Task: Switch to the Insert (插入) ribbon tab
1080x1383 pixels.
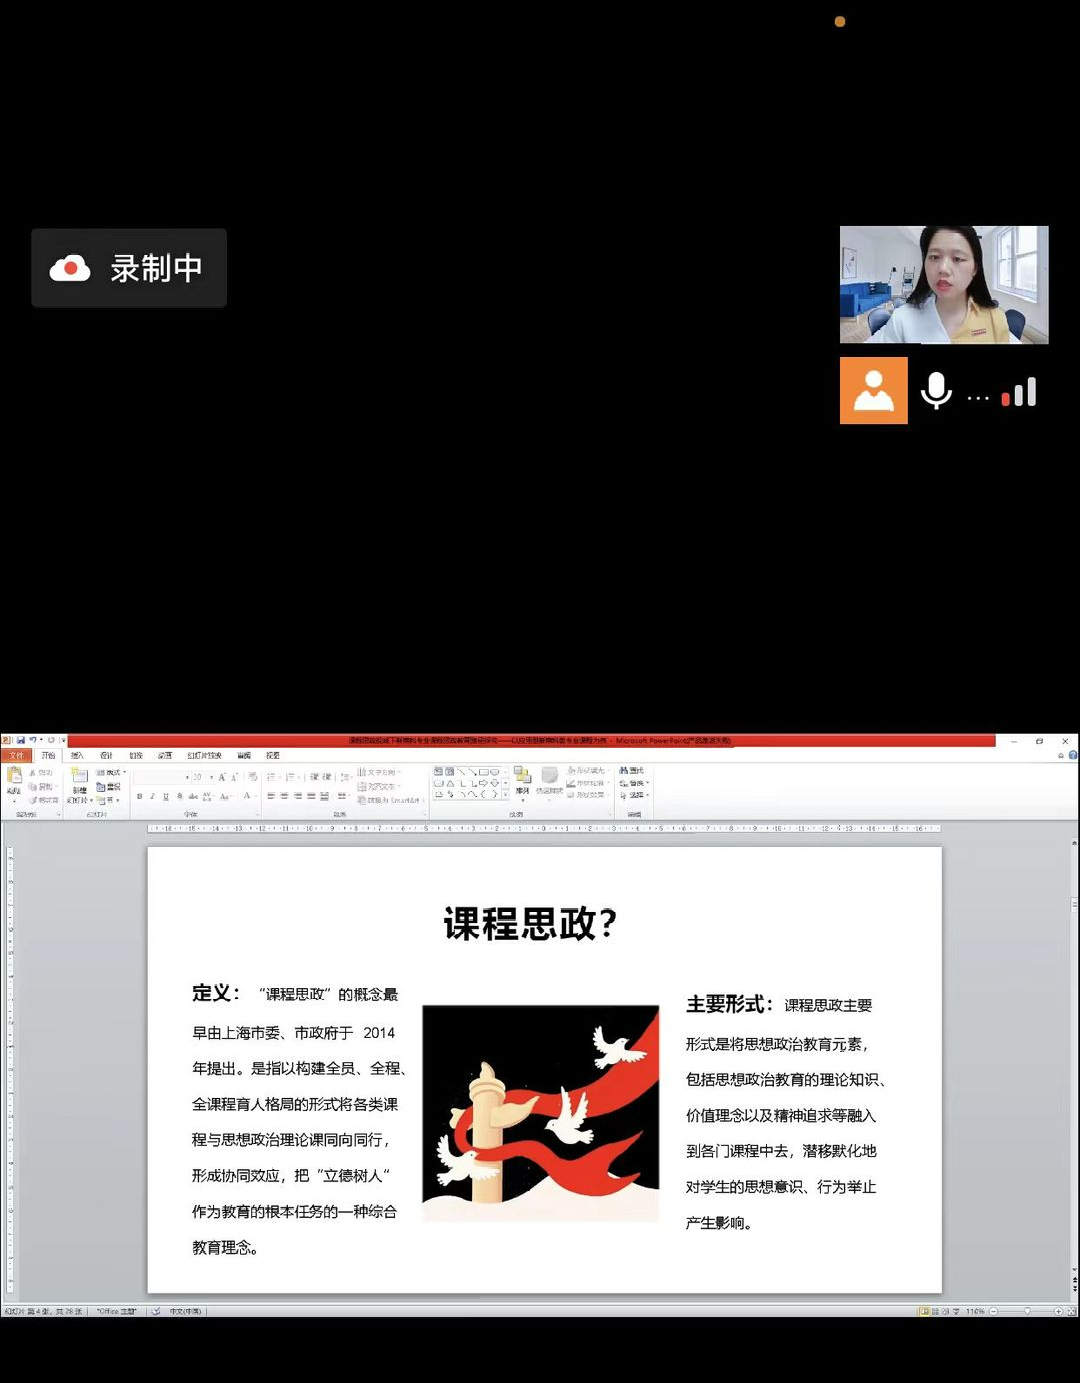Action: pos(77,755)
